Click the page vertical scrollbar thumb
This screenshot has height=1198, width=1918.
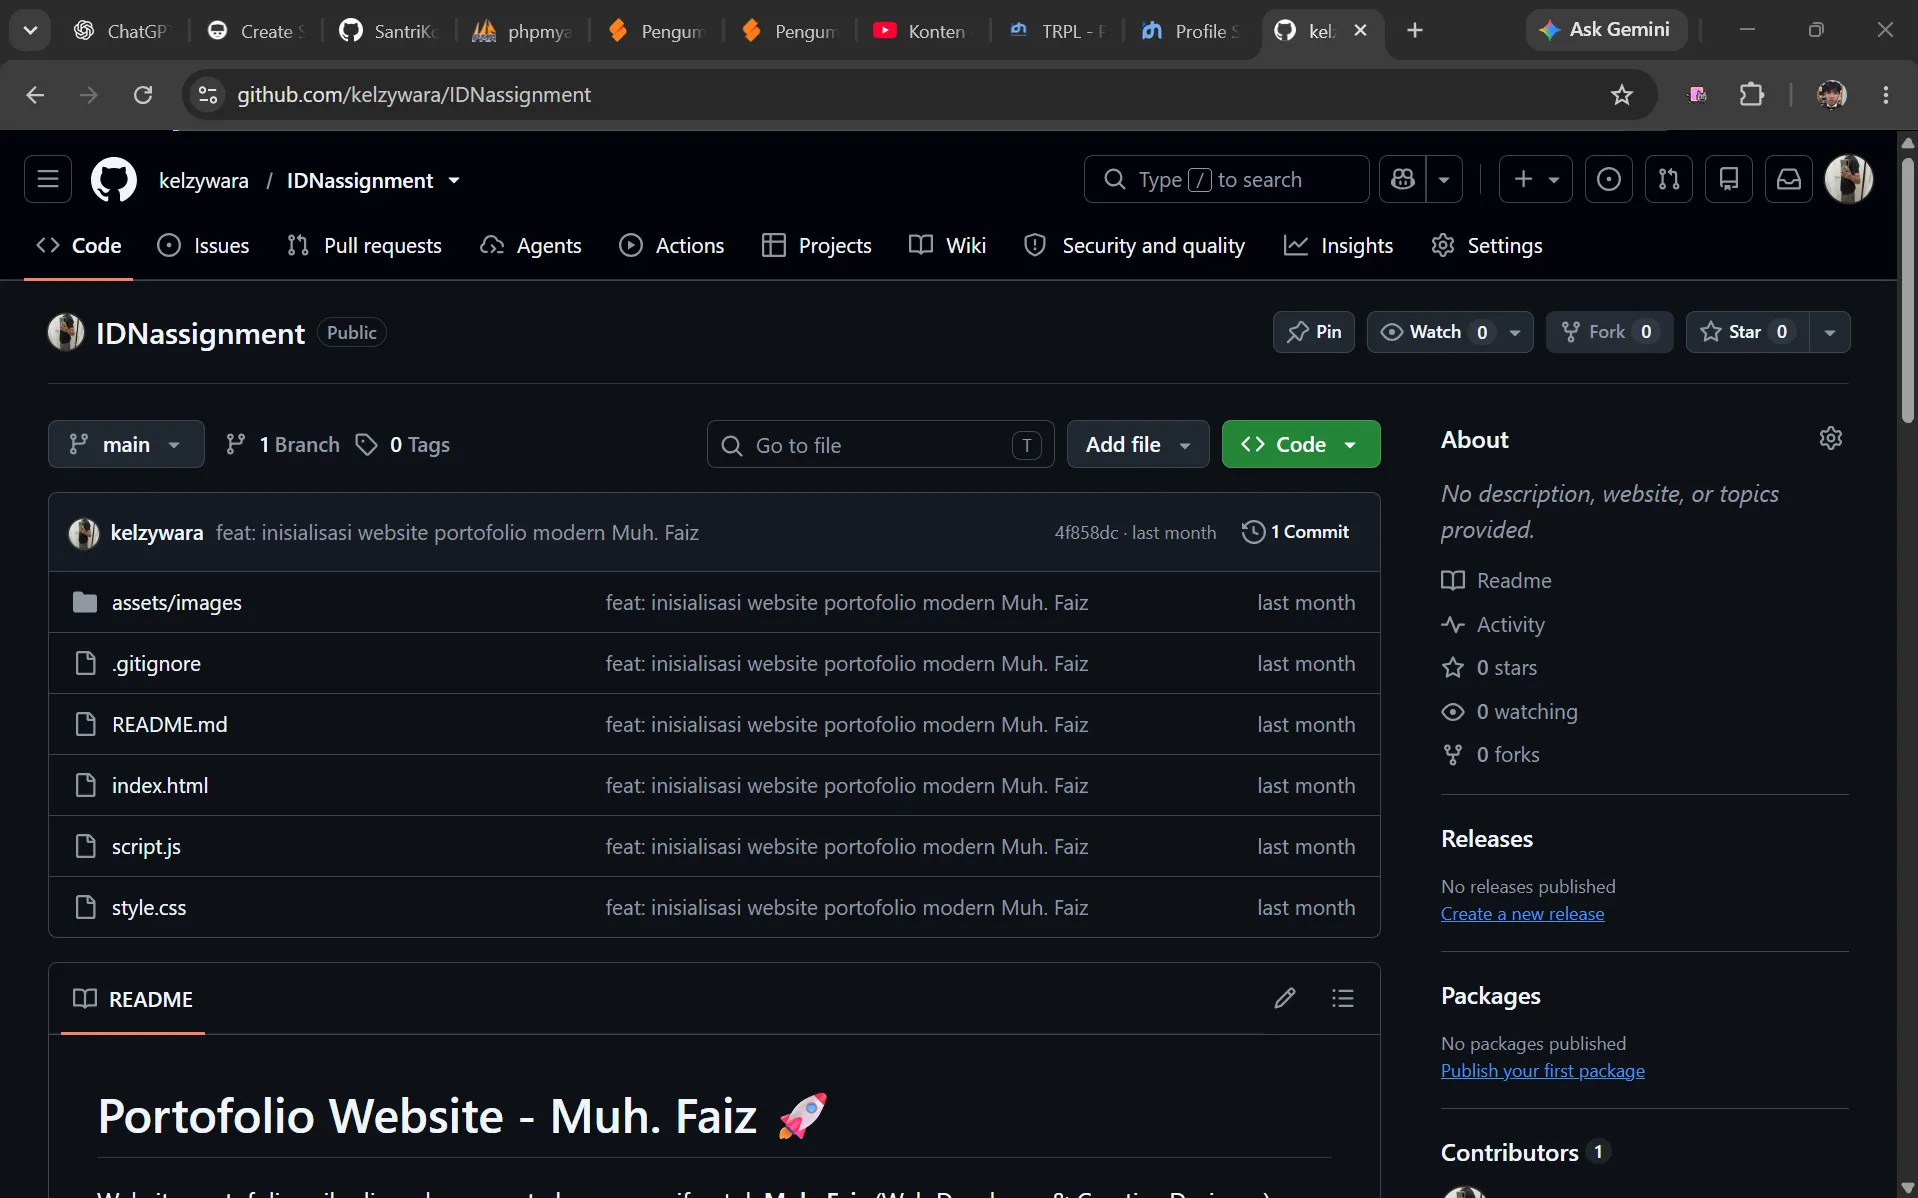pos(1908,290)
